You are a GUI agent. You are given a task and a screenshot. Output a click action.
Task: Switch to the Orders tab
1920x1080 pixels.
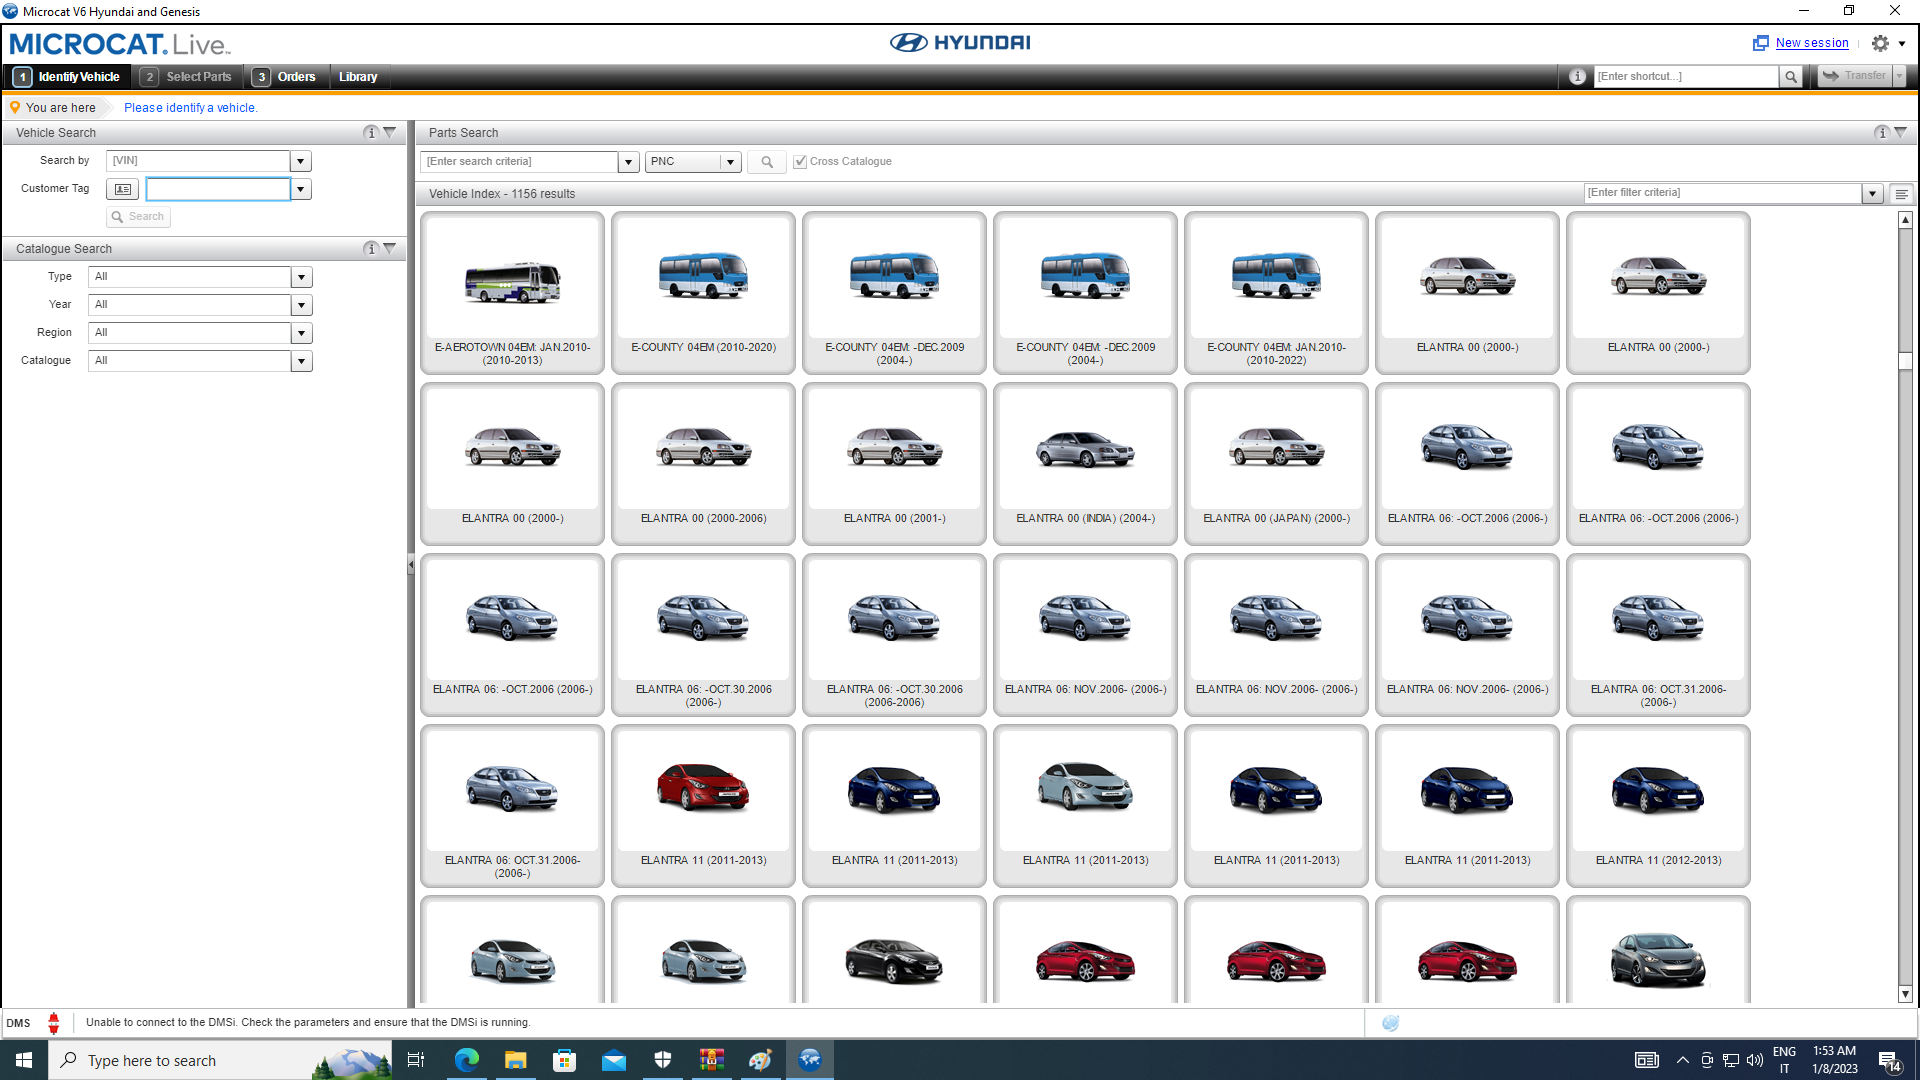(x=285, y=77)
